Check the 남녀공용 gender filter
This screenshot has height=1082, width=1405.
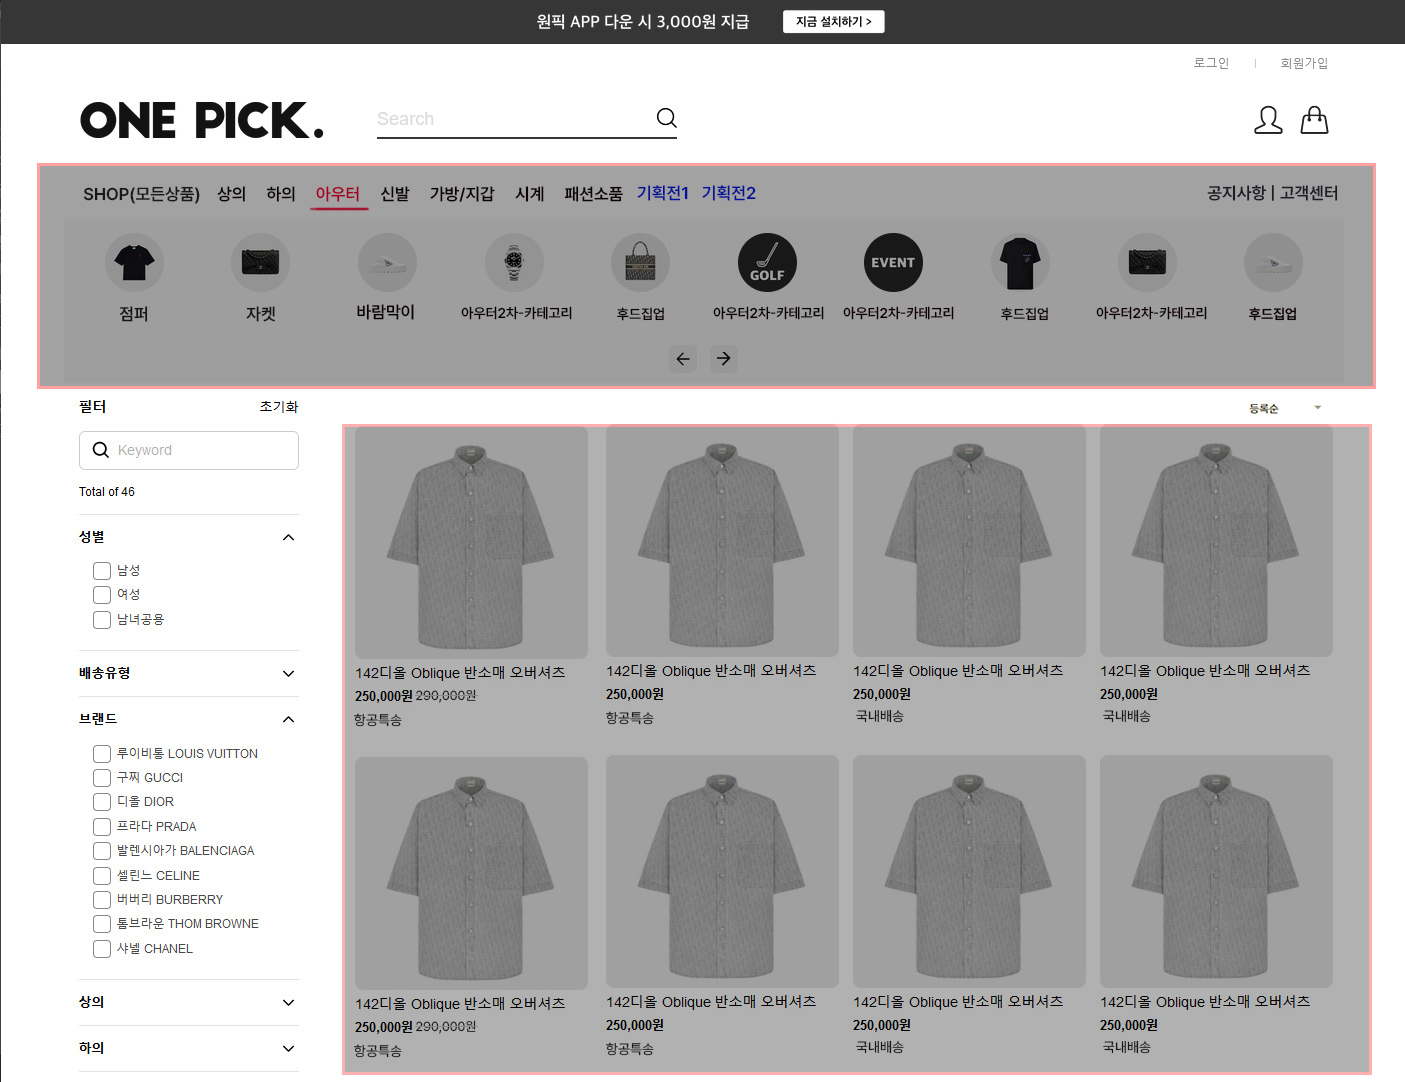(102, 620)
